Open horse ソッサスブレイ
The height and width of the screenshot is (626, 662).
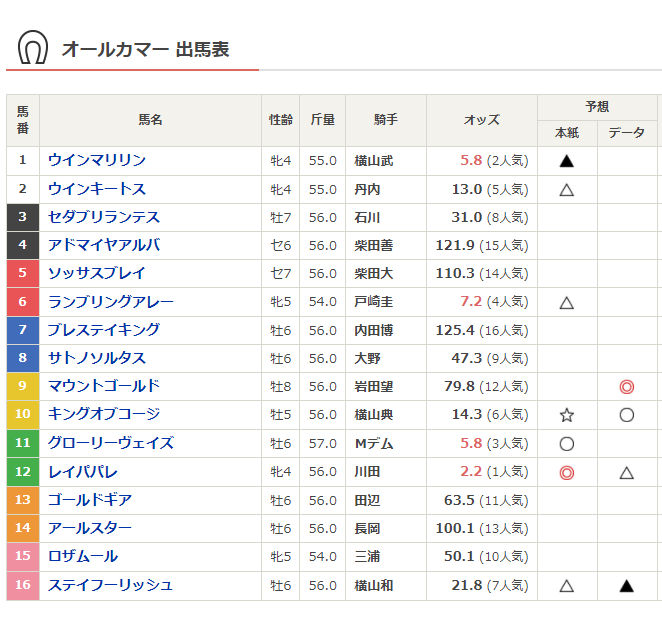(x=97, y=273)
